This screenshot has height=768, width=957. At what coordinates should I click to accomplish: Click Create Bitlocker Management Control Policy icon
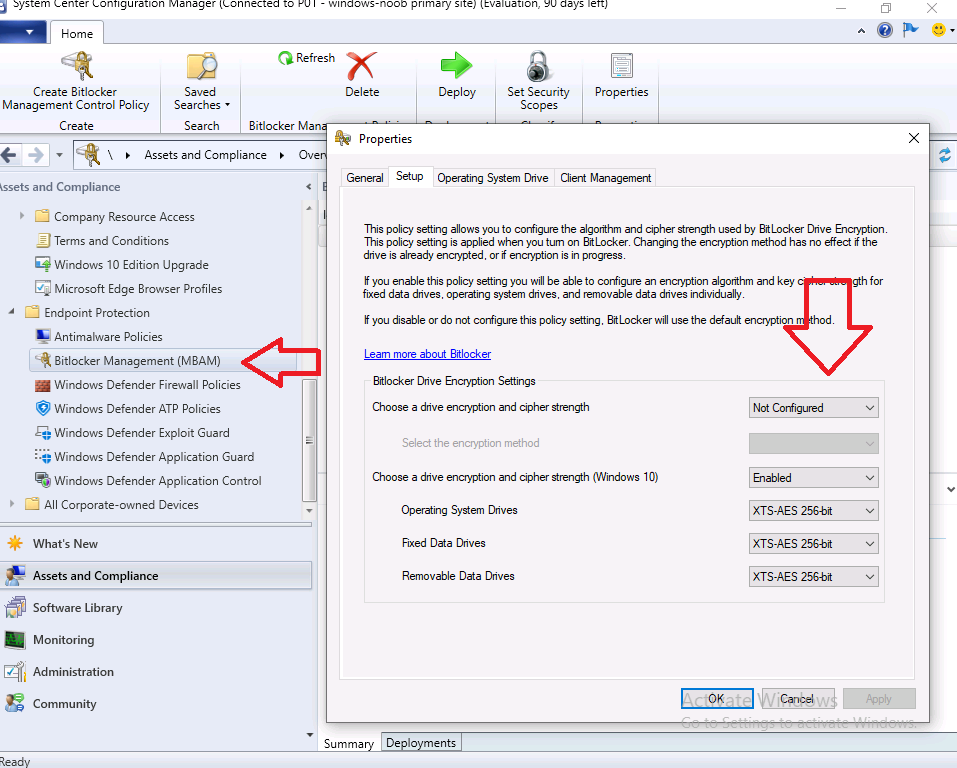77,66
